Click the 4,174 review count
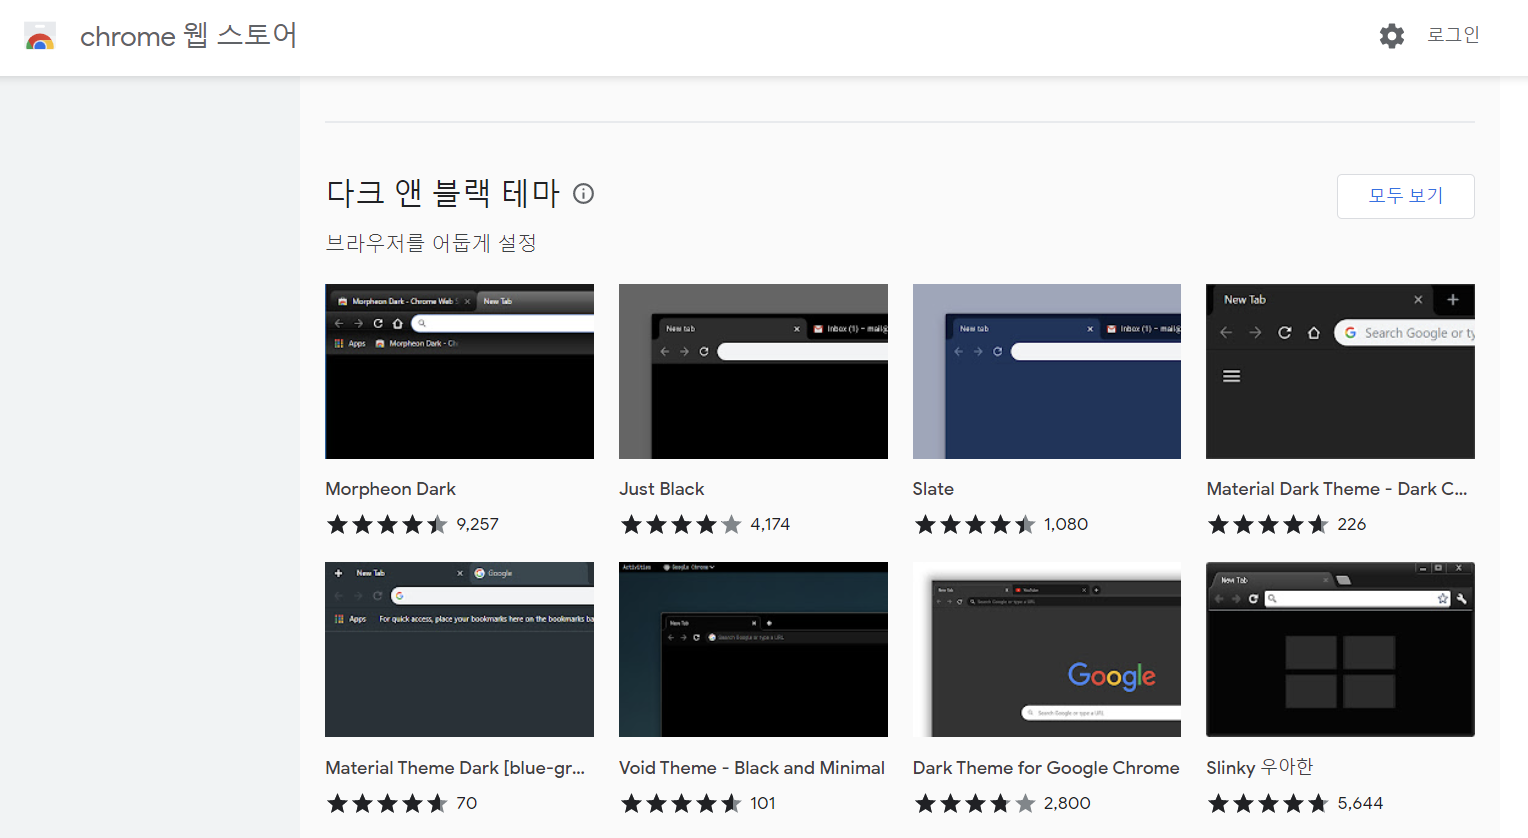The image size is (1528, 838). click(x=770, y=524)
